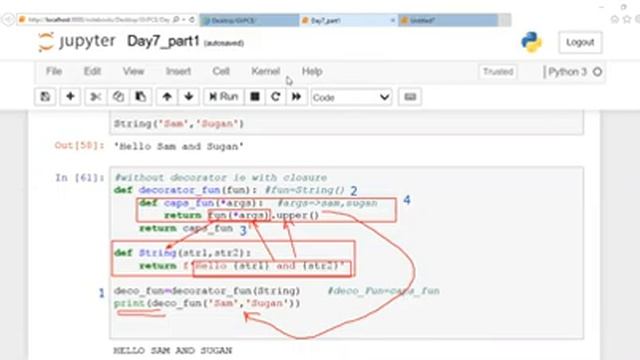Open the Help menu
The height and width of the screenshot is (360, 640).
coord(312,71)
